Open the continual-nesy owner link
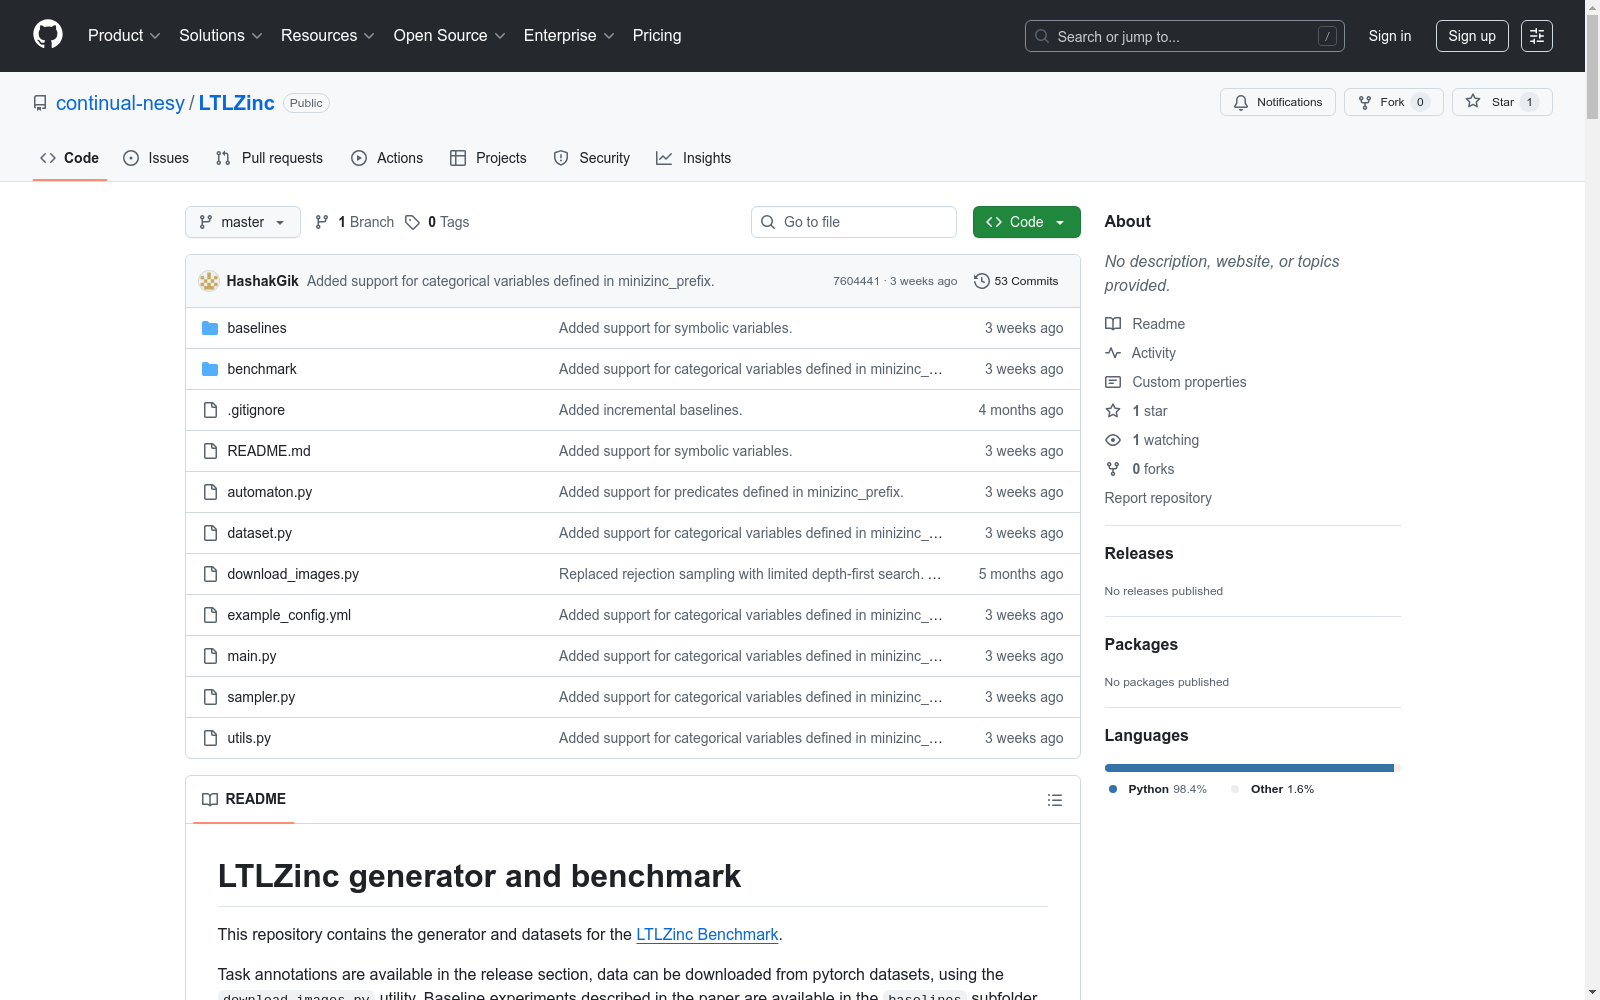 [x=120, y=103]
